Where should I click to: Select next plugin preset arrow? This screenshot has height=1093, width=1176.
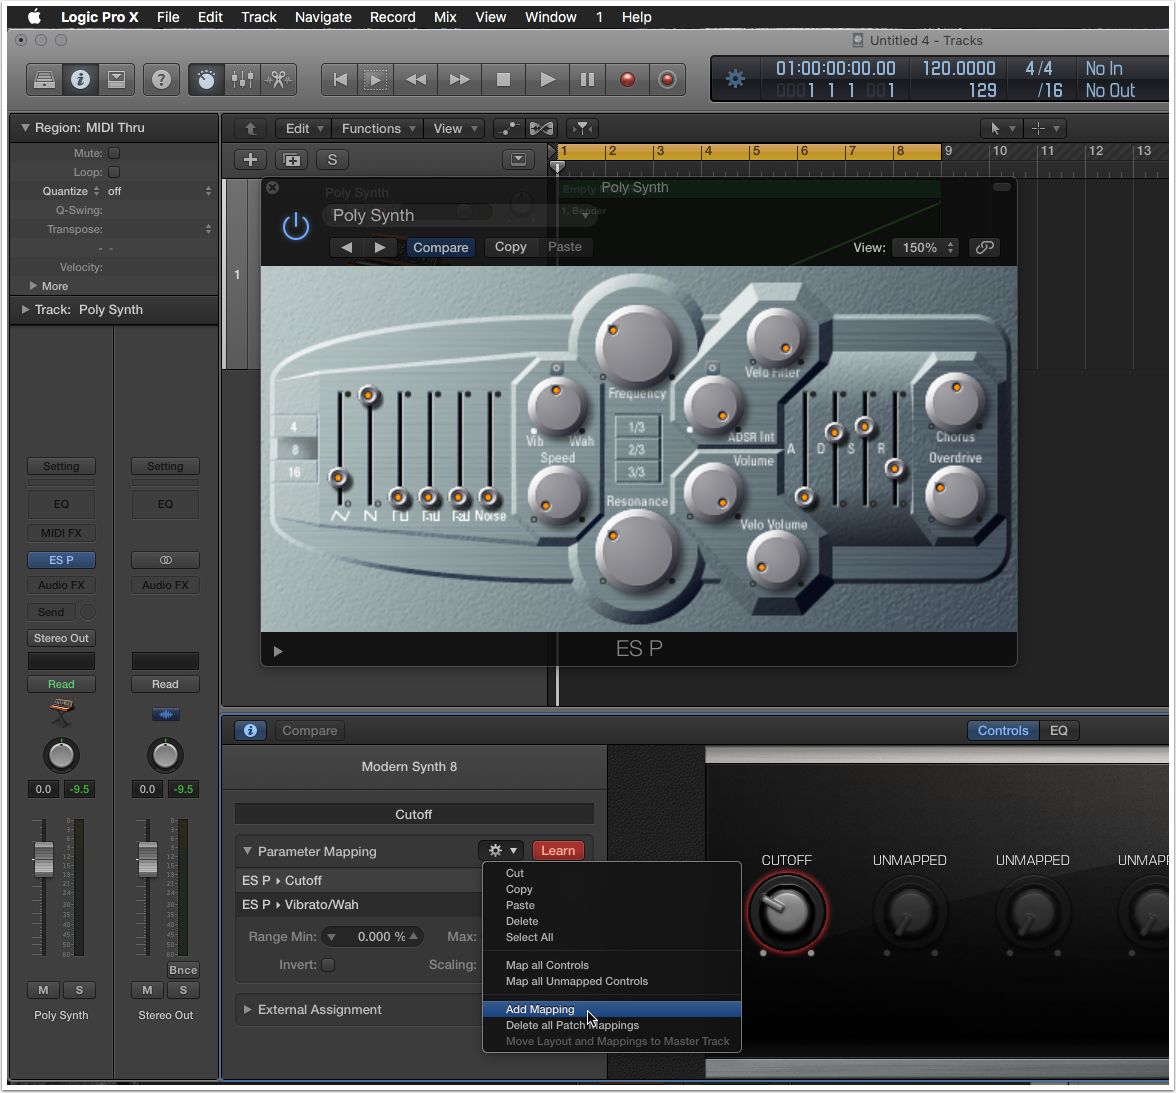pos(380,248)
